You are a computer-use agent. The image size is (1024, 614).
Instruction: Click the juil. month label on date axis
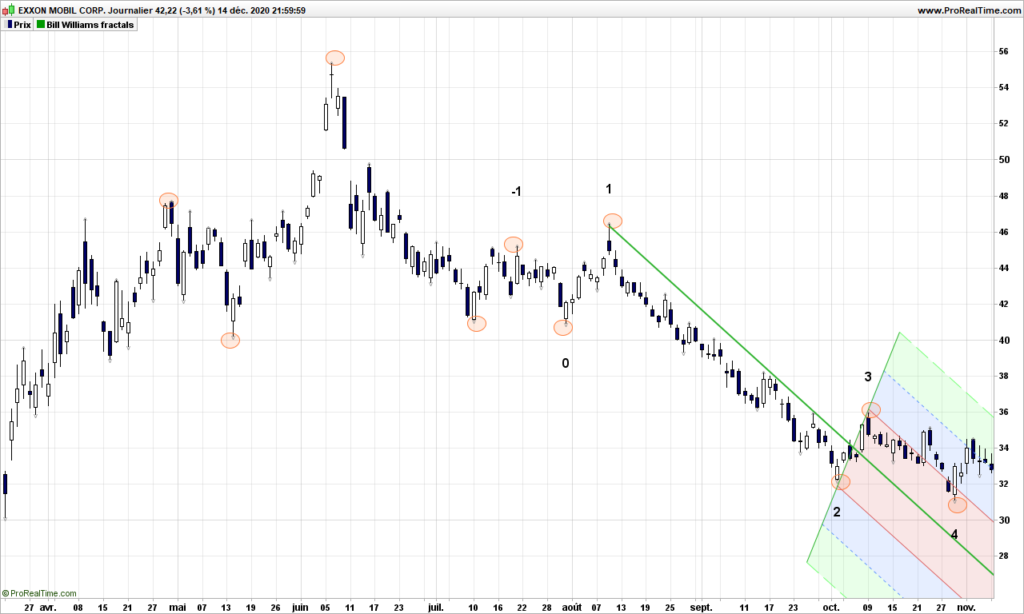pos(436,607)
